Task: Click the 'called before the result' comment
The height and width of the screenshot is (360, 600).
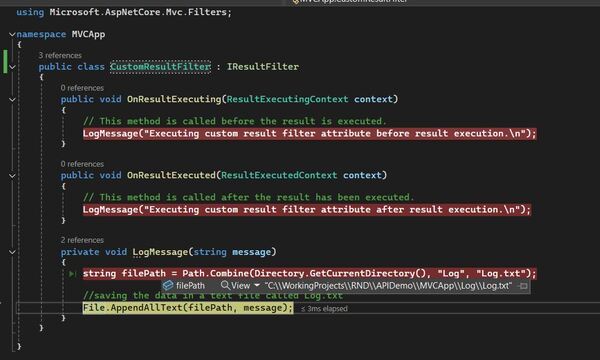Action: coord(235,121)
